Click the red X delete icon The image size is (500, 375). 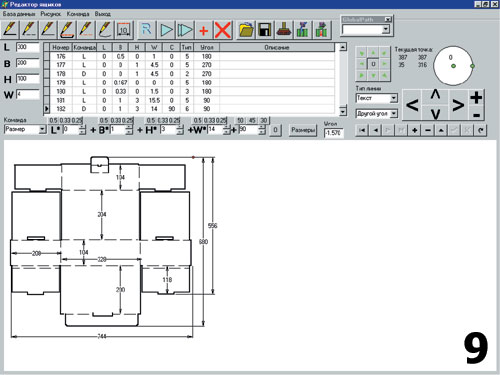(223, 30)
